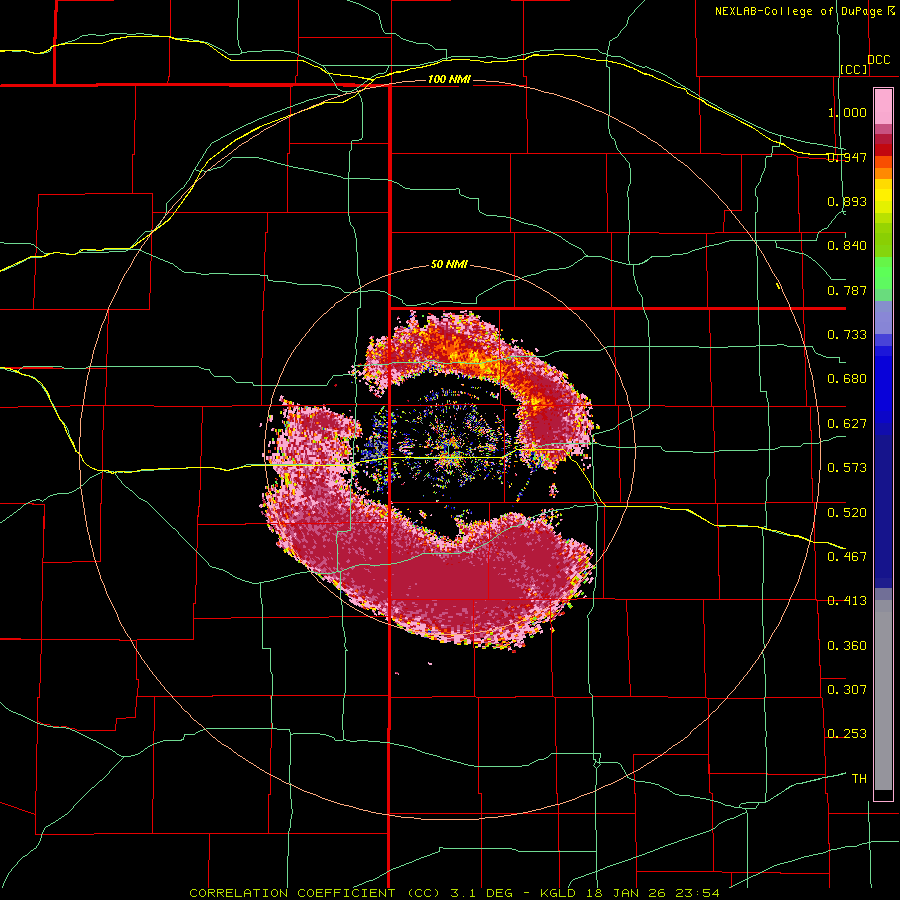
Task: Click the 0.467 legend value
Action: (847, 557)
